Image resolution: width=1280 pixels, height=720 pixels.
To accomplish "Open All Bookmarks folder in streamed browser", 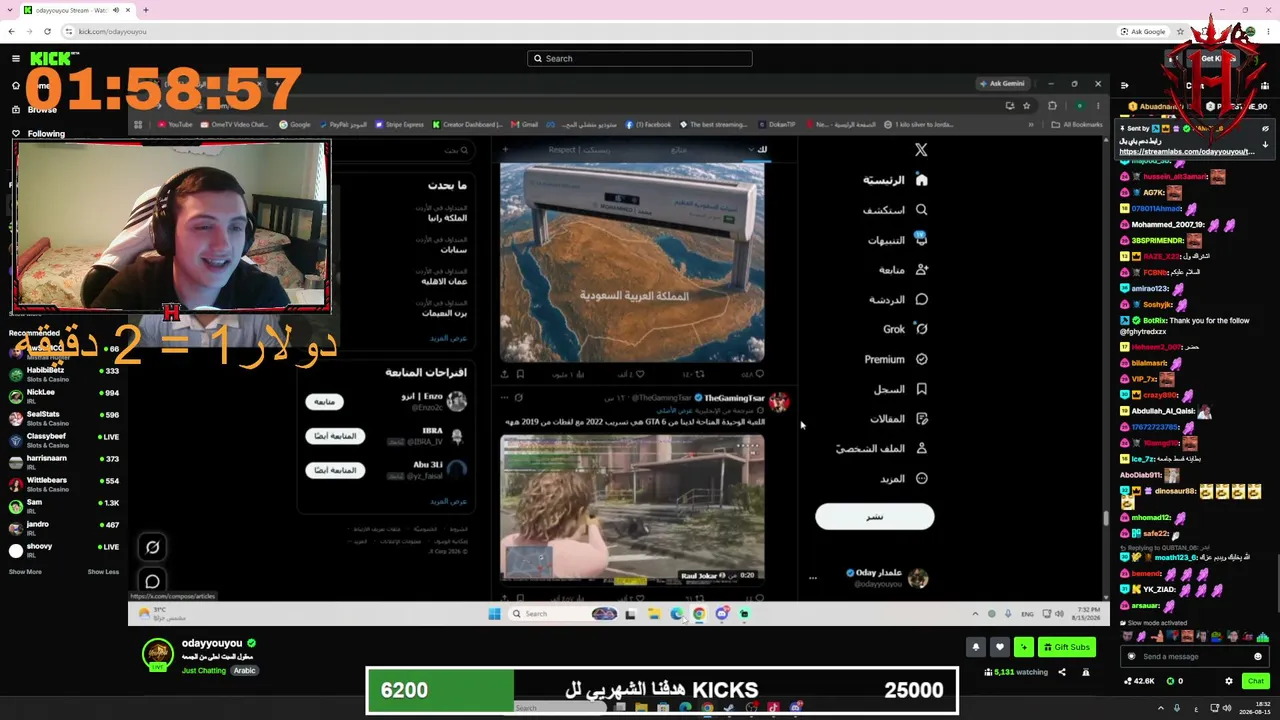I will tap(1076, 125).
